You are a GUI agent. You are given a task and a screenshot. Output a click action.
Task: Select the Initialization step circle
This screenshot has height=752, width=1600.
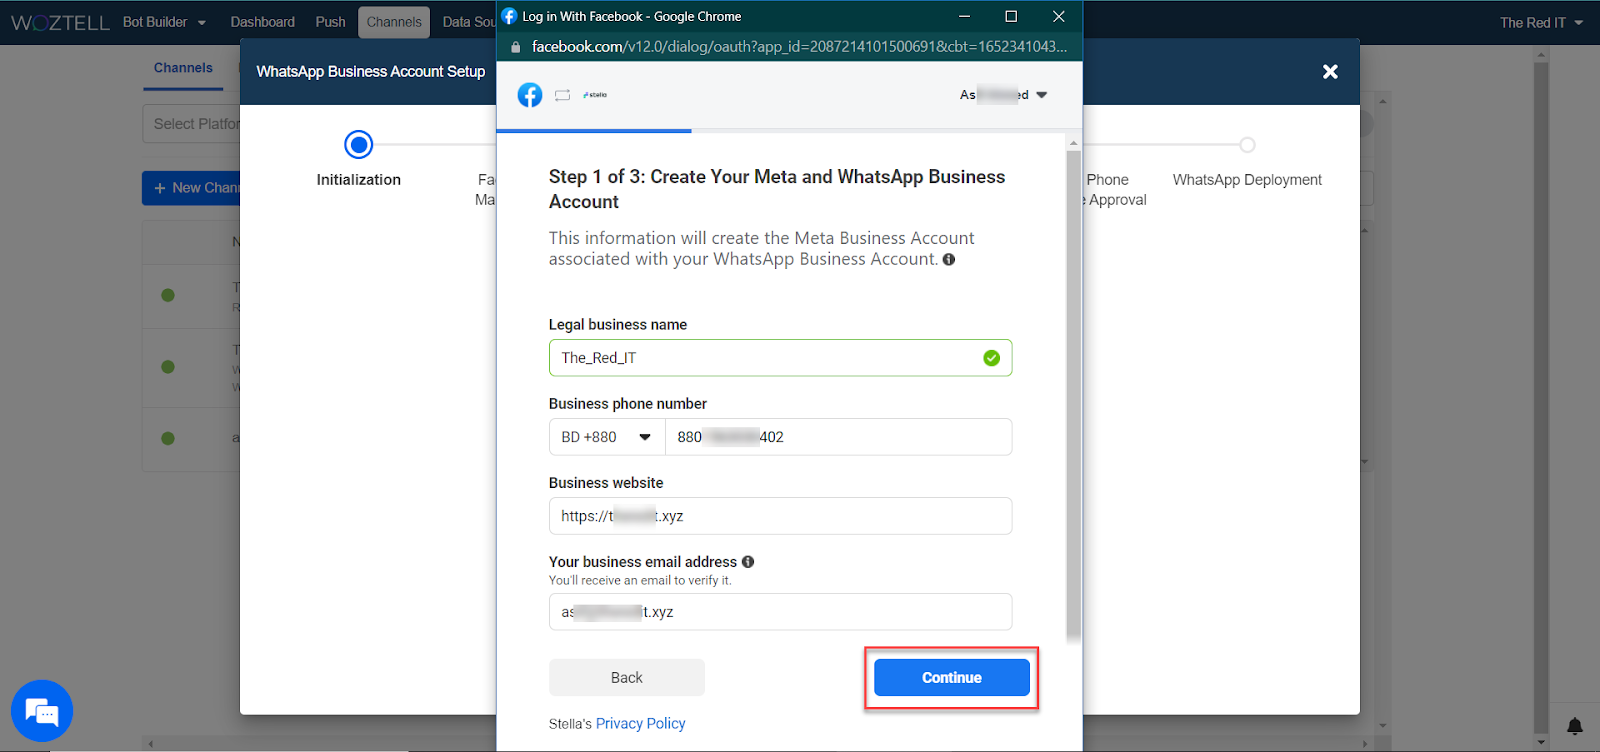(359, 145)
